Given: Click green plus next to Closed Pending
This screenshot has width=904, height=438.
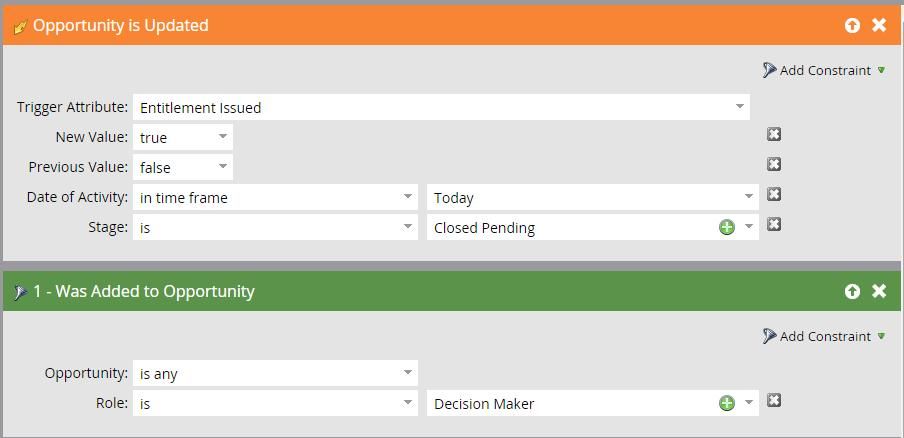Looking at the screenshot, I should (727, 228).
